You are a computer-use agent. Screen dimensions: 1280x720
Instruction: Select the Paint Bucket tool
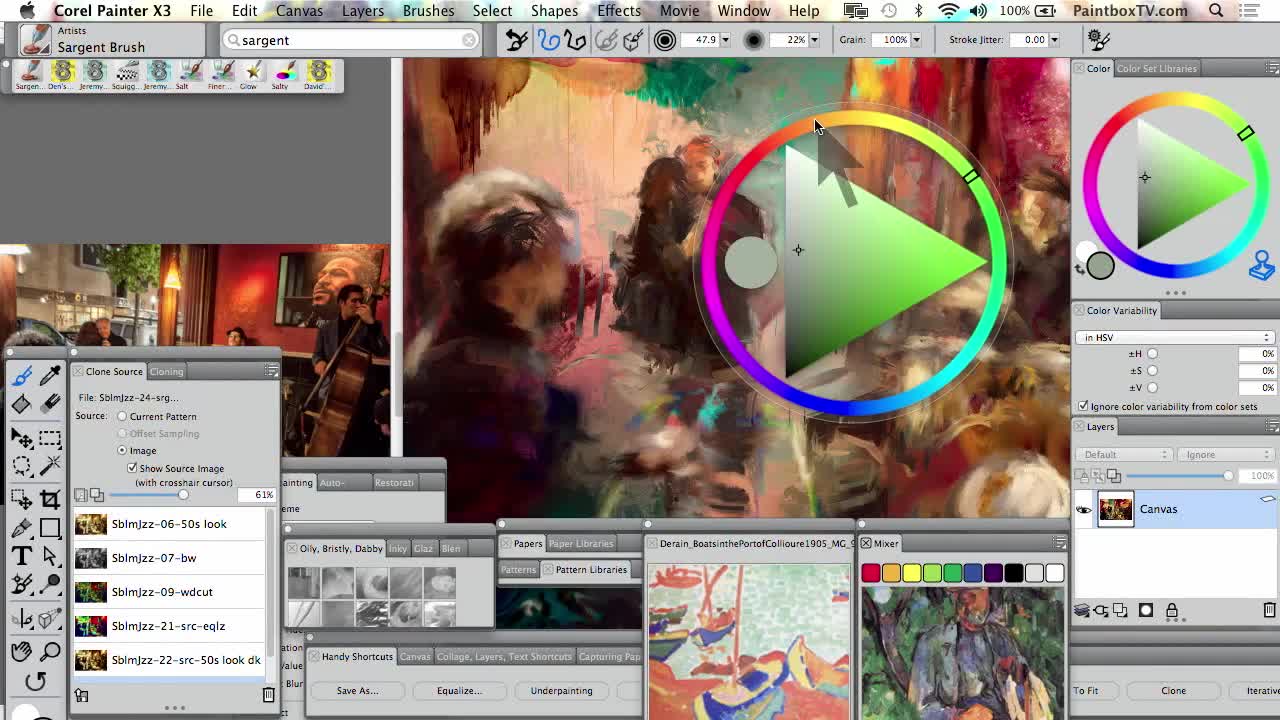tap(21, 404)
